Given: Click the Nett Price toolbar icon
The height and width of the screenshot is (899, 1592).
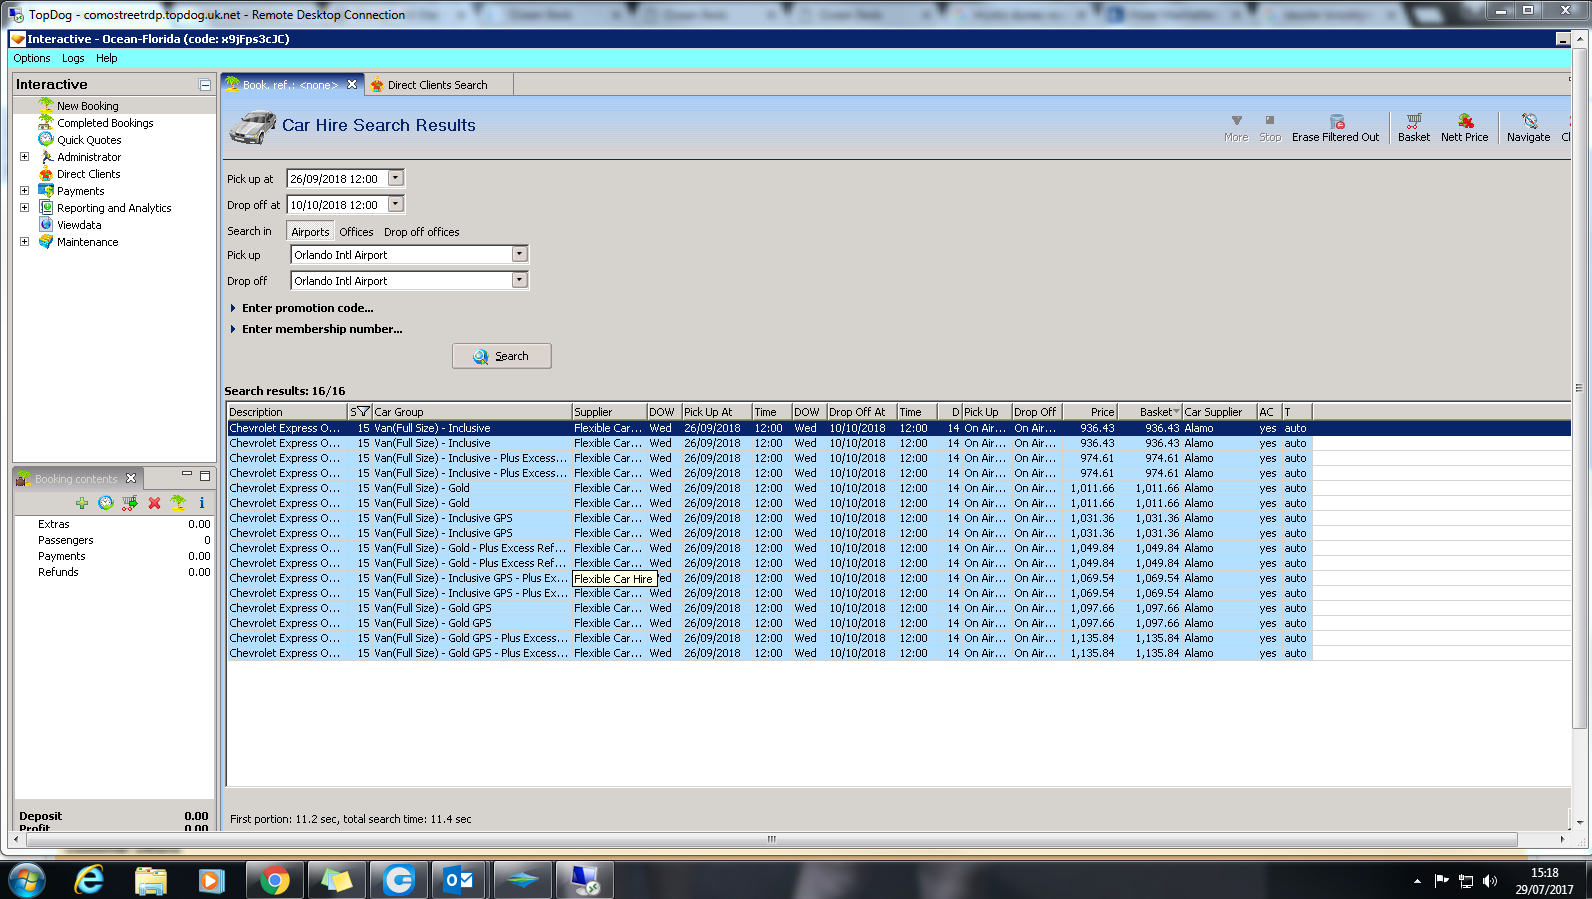Looking at the screenshot, I should click(x=1465, y=121).
